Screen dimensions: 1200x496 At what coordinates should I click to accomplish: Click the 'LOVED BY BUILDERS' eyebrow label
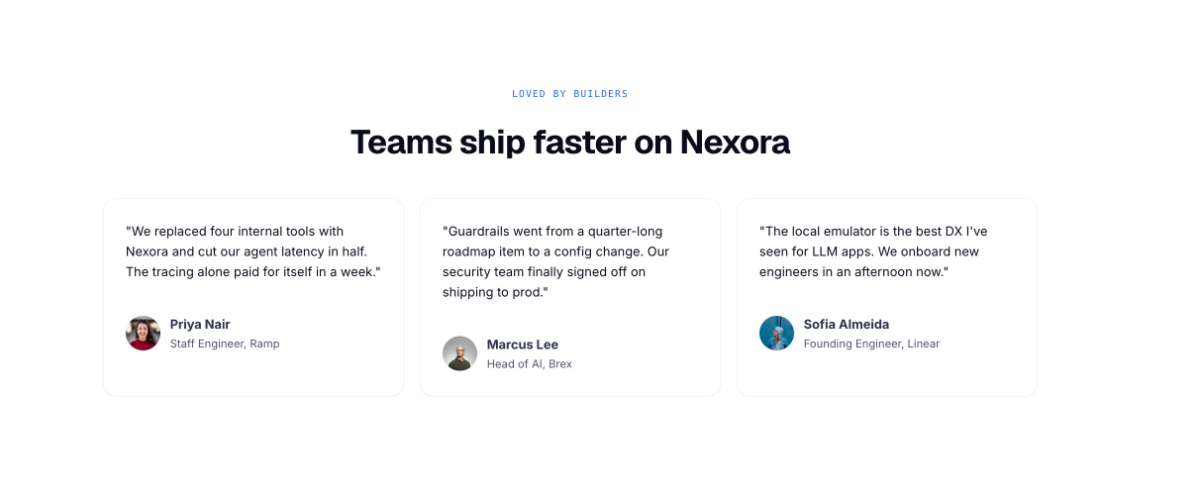coord(570,94)
